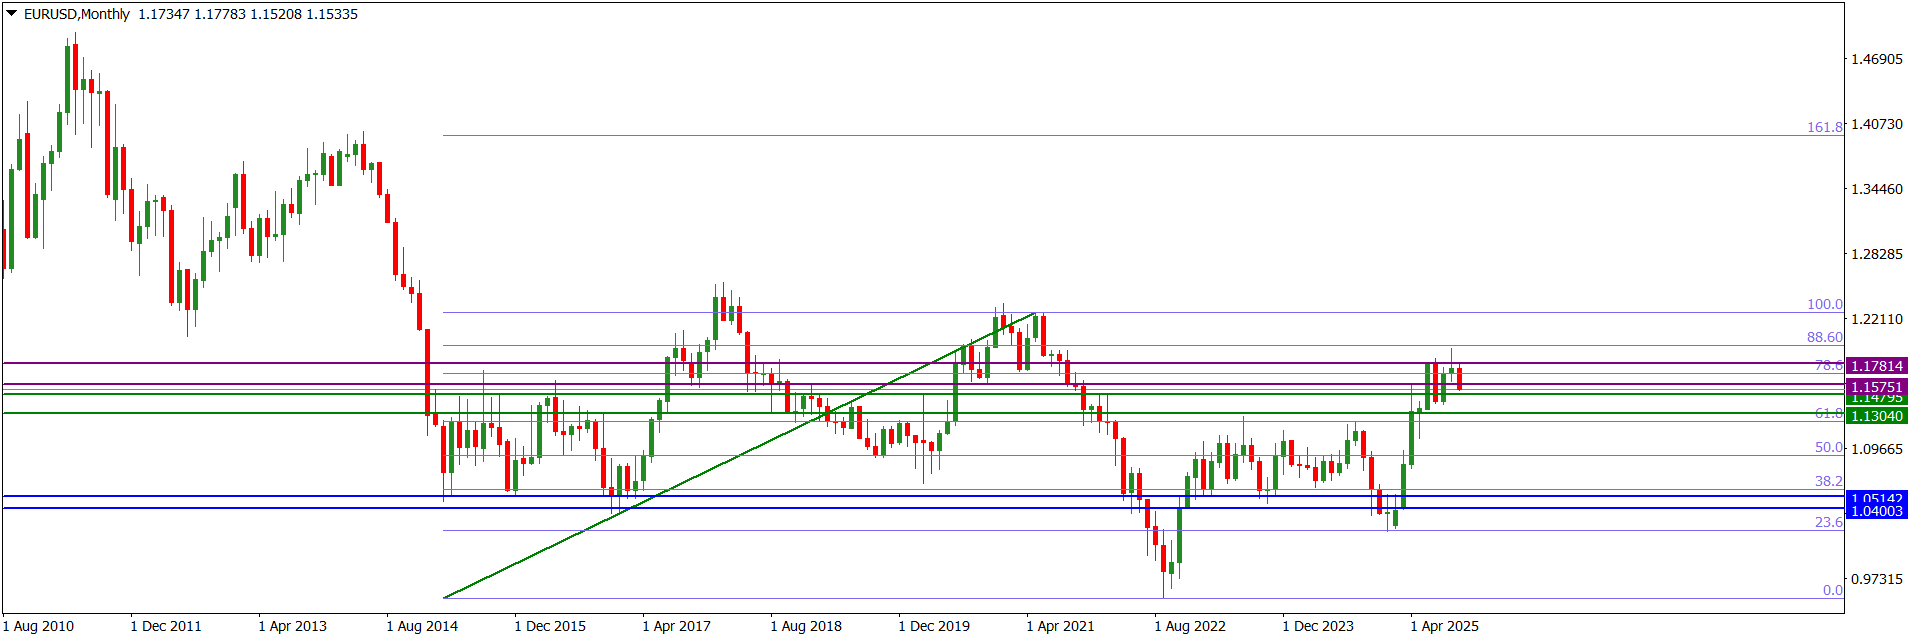The image size is (1916, 640).
Task: Click the blue 1.05142 price label
Action: 1876,498
